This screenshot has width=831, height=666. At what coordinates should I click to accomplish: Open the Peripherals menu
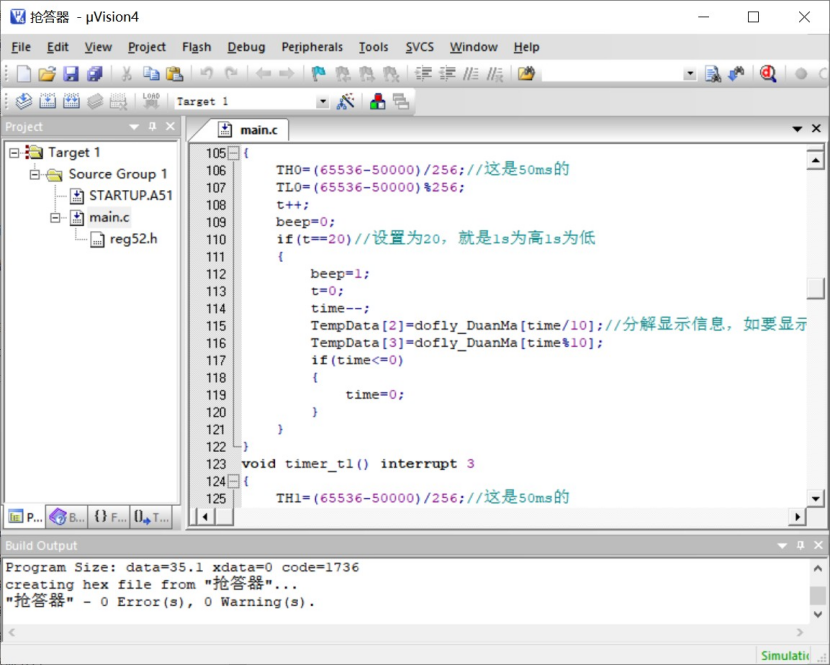pyautogui.click(x=312, y=47)
